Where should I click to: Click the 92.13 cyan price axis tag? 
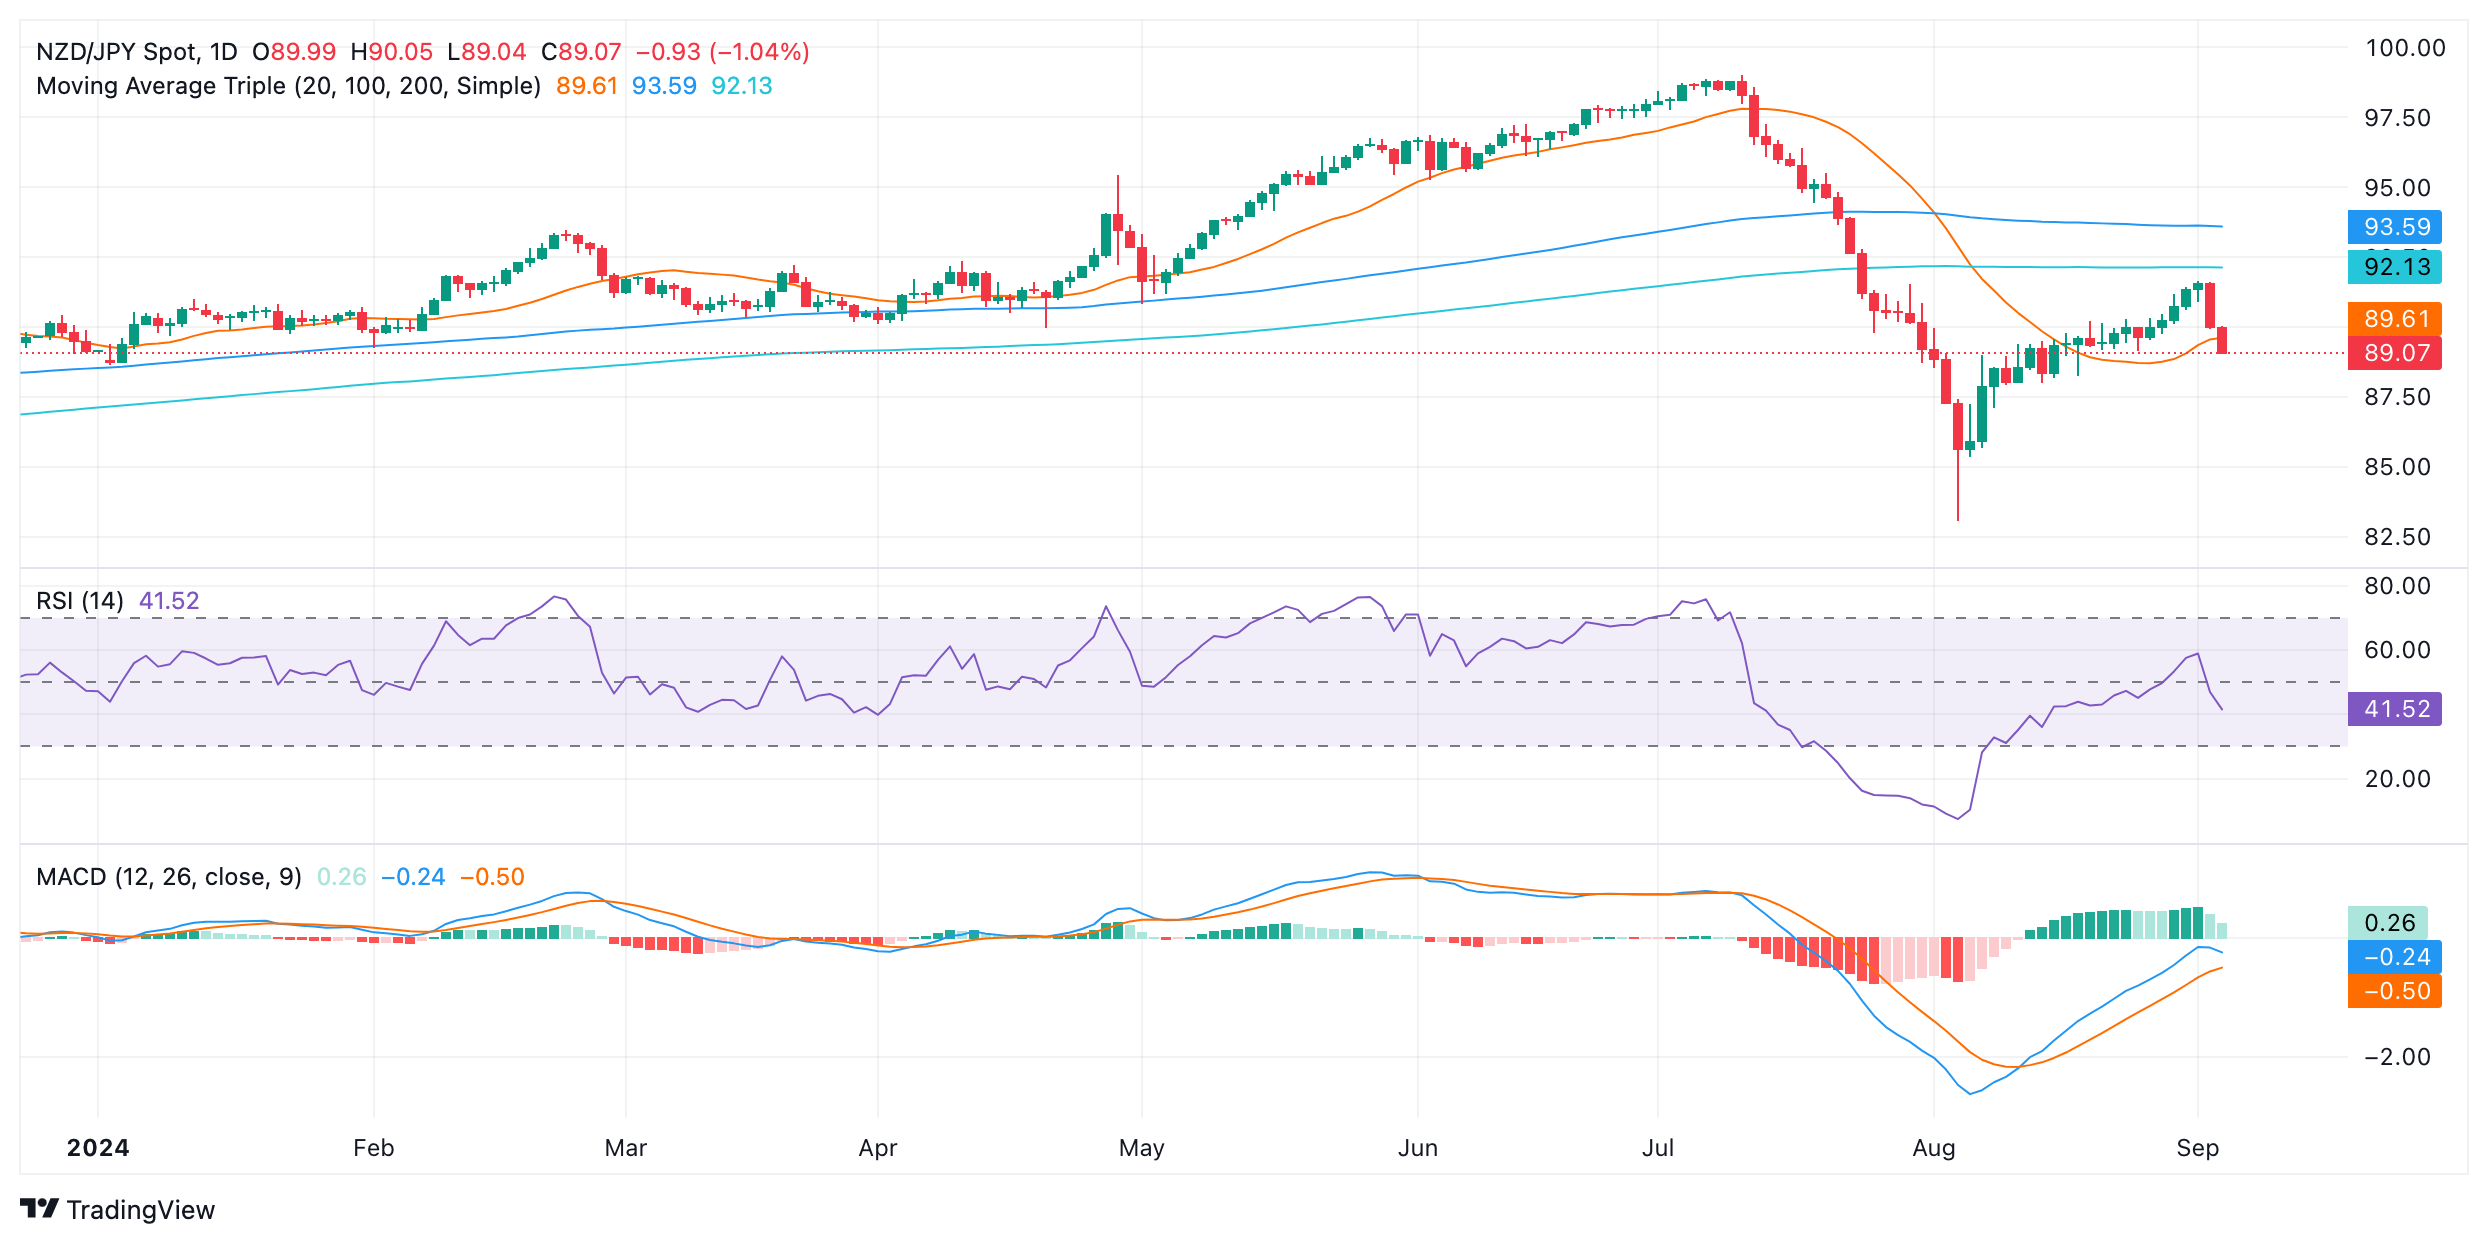coord(2395,267)
